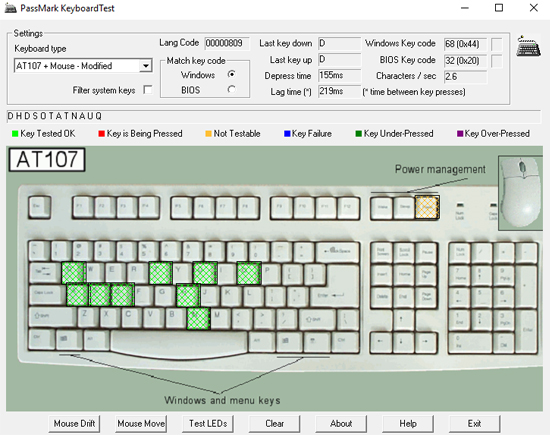
Task: Click the PassMark KeyboardTest title bar icon
Action: point(10,8)
